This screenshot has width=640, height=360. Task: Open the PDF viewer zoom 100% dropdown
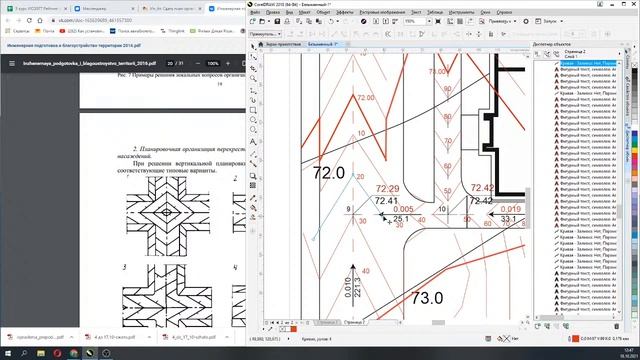point(213,63)
